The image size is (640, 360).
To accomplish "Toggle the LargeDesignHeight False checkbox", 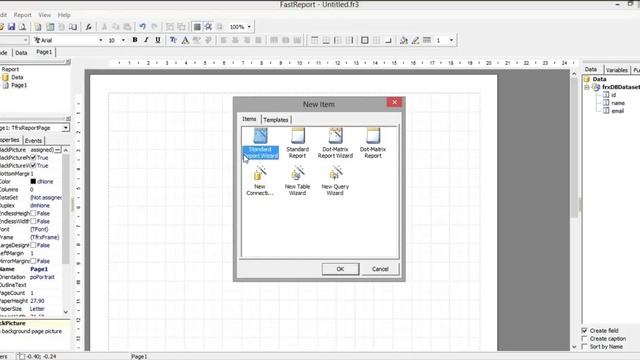I will pos(33,245).
